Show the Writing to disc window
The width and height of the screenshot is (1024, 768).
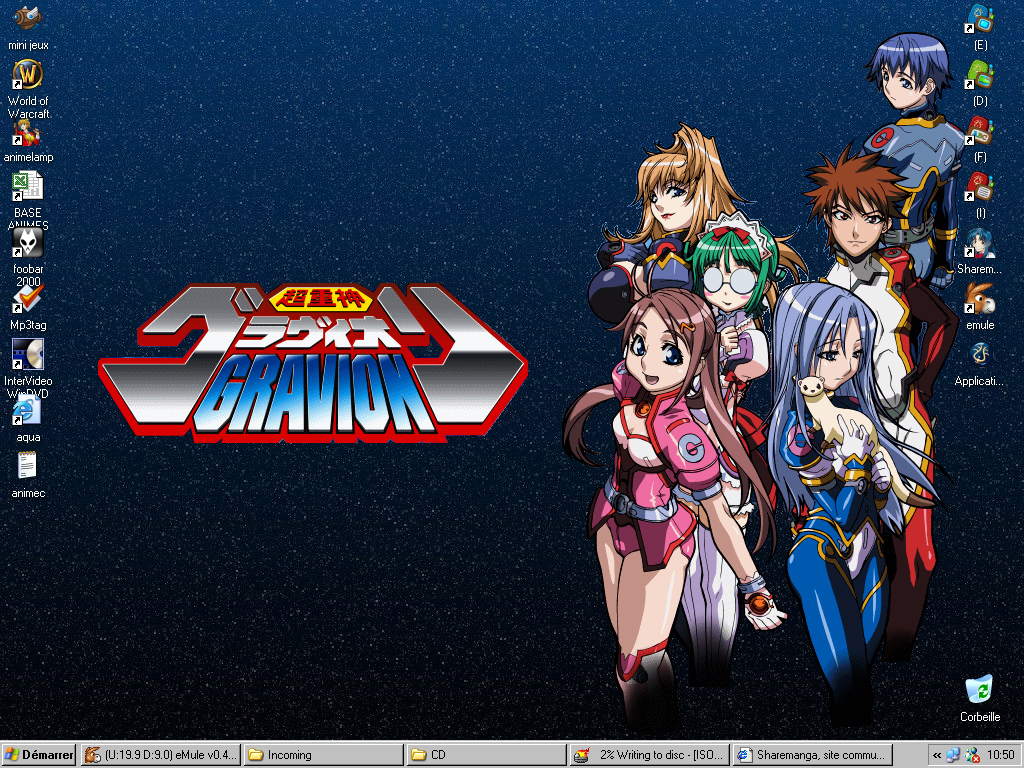tap(649, 755)
